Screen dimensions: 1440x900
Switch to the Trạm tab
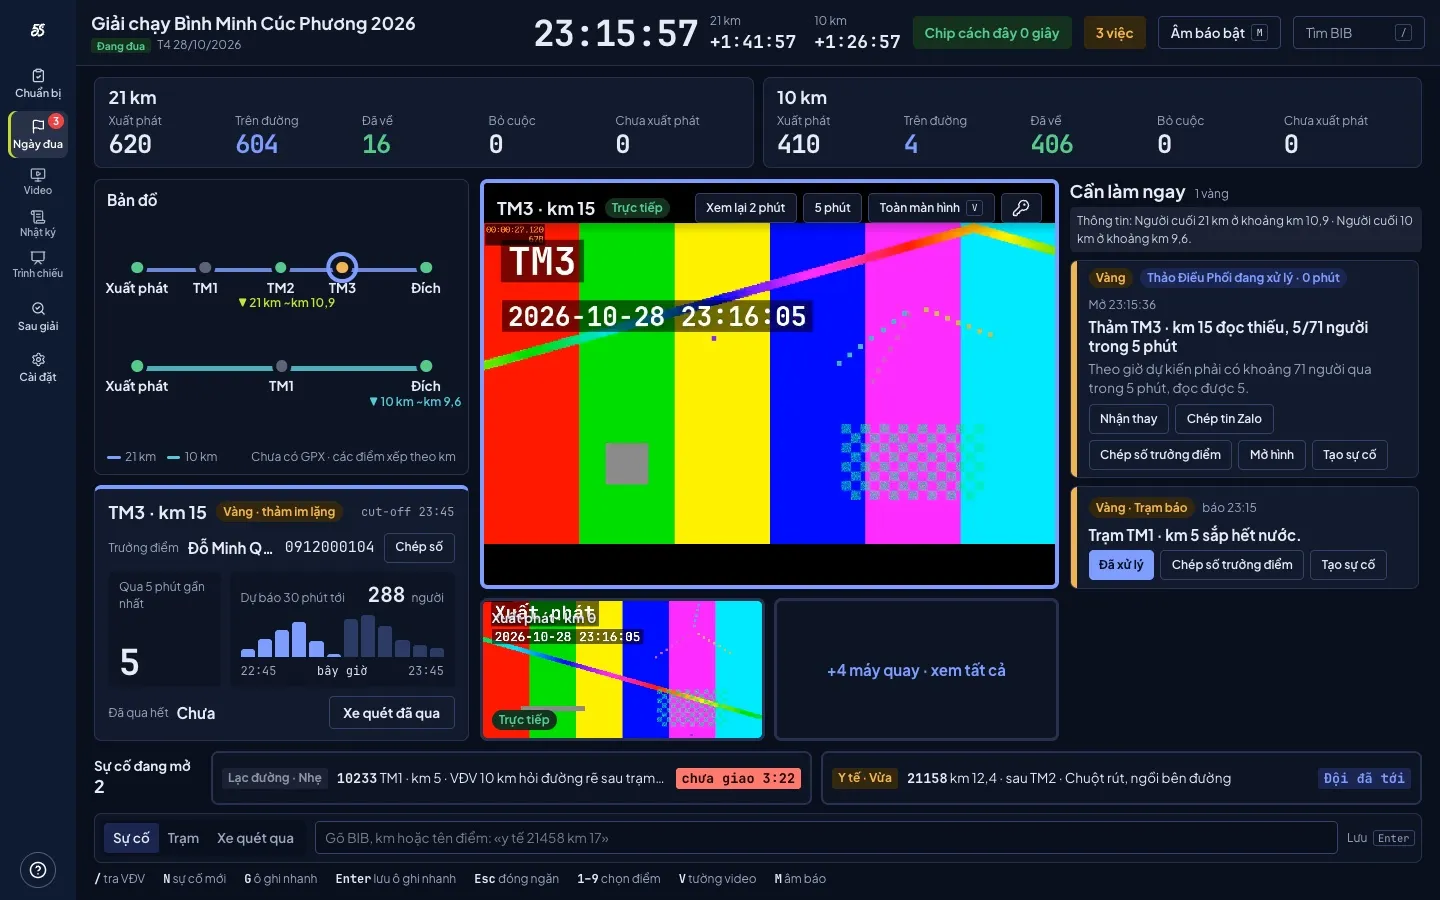pyautogui.click(x=183, y=838)
